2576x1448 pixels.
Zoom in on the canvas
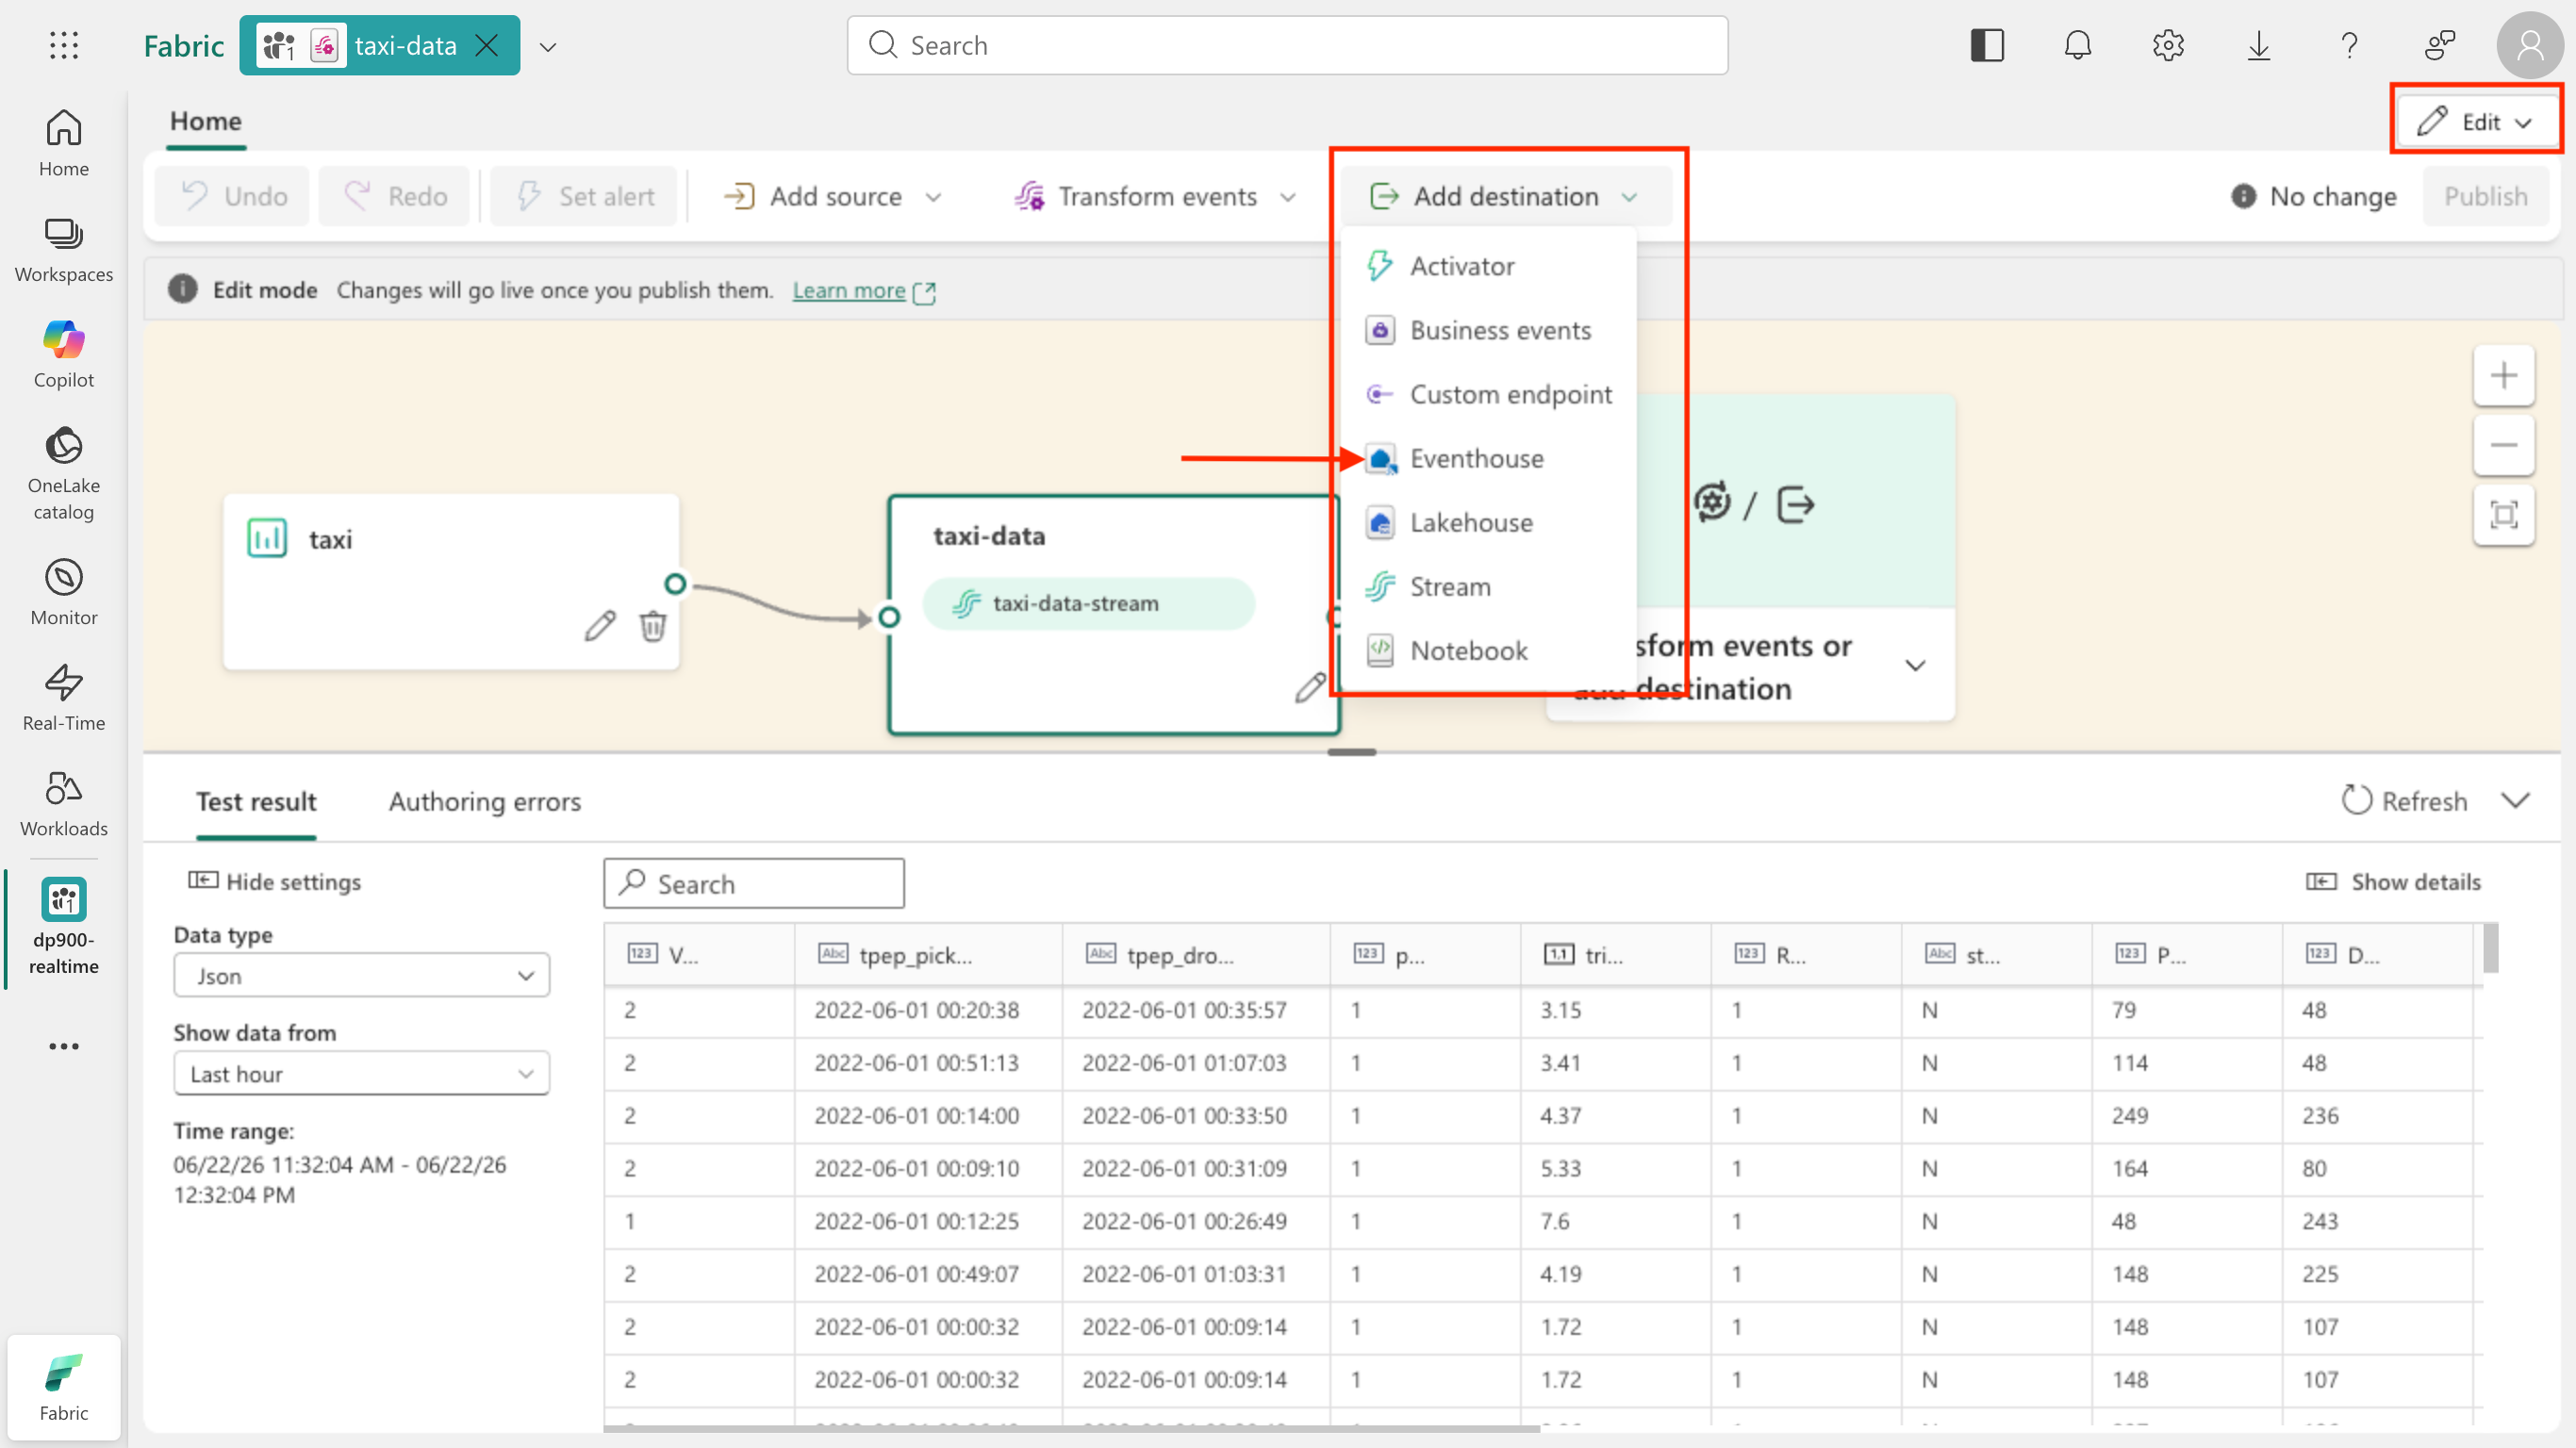[2503, 375]
